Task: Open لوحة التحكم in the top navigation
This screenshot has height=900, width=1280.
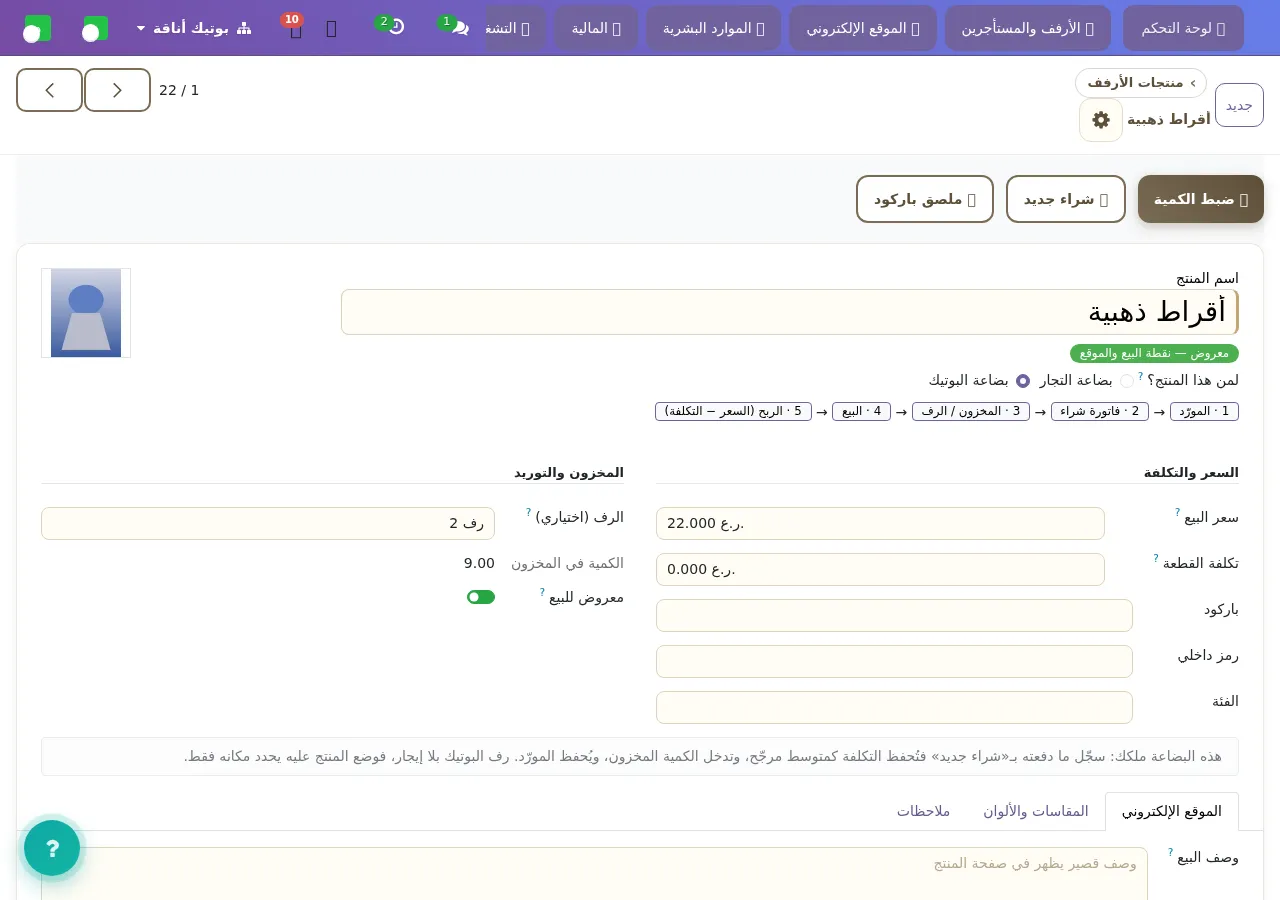Action: pyautogui.click(x=1183, y=28)
